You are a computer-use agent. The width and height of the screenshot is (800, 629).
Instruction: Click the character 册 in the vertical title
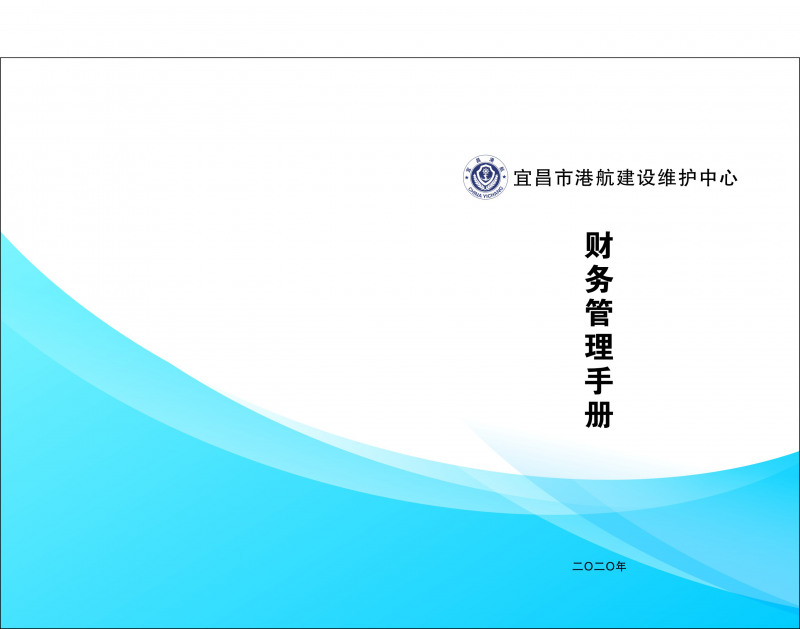[x=598, y=414]
